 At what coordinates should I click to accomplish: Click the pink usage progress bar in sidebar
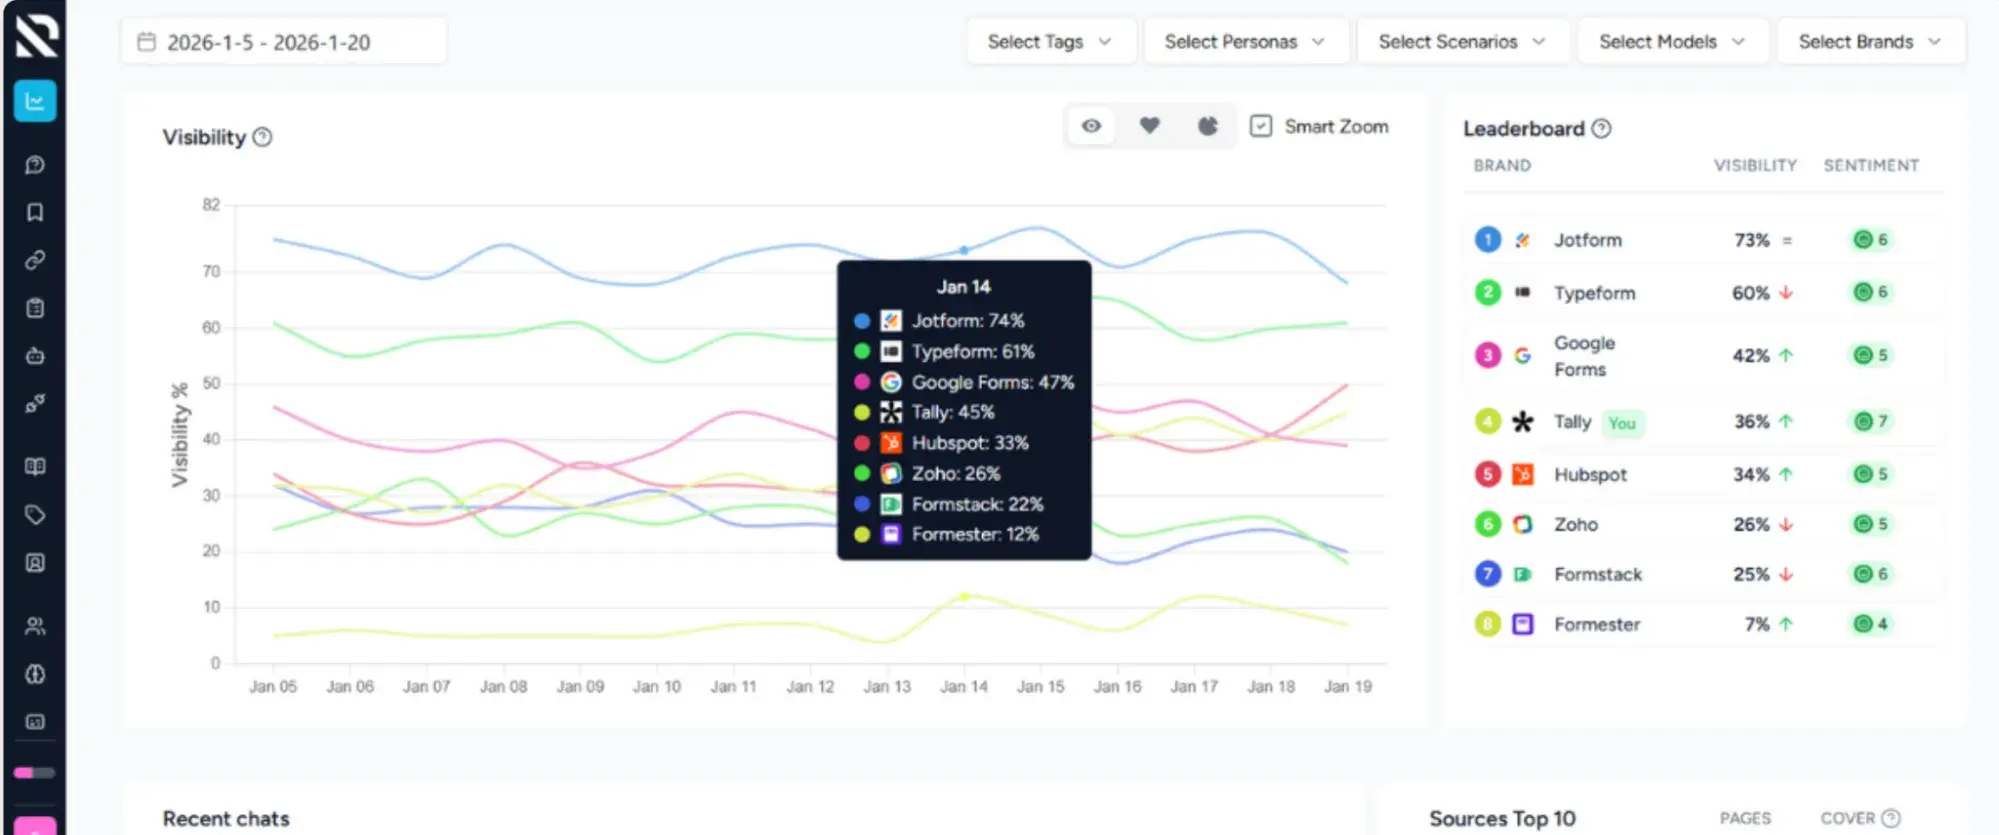pyautogui.click(x=34, y=772)
